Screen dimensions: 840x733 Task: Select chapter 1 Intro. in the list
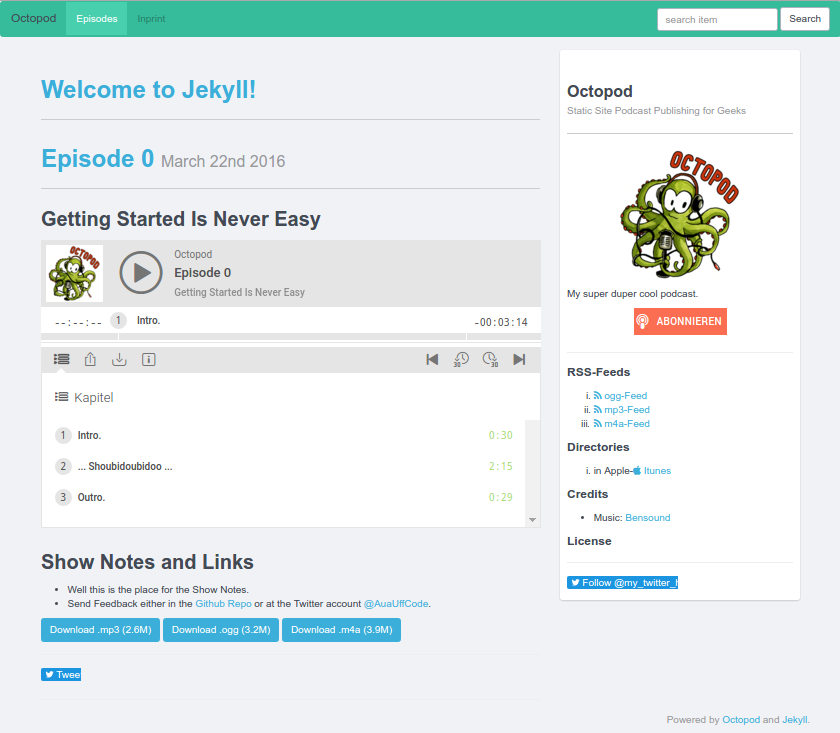coord(284,435)
